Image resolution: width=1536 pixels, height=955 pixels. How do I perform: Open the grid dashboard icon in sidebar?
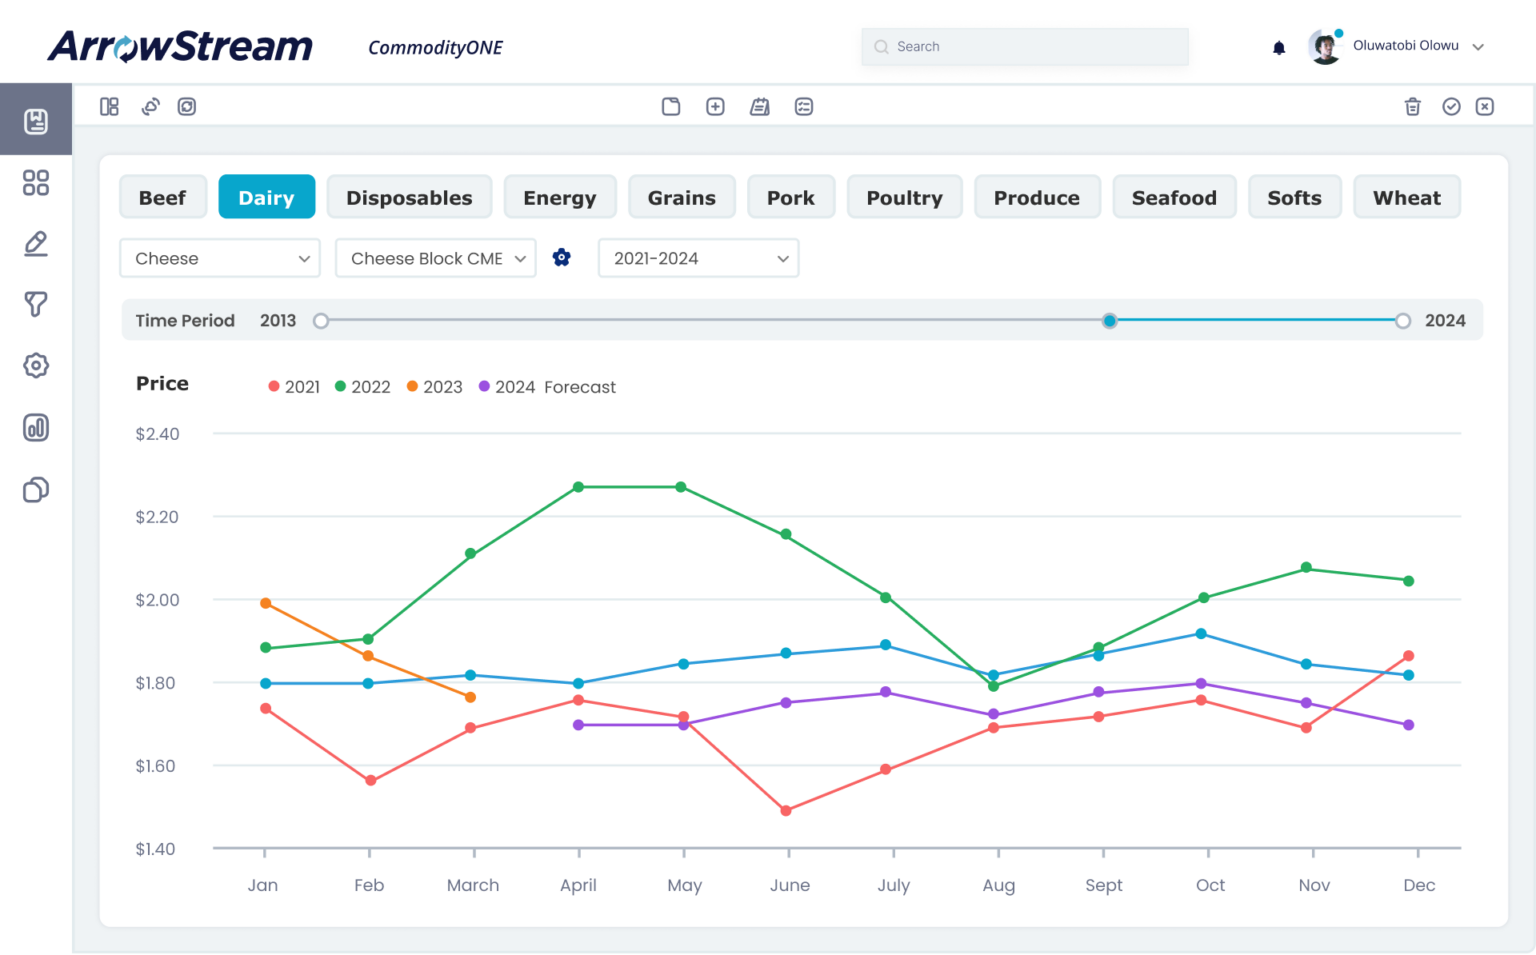click(x=36, y=183)
